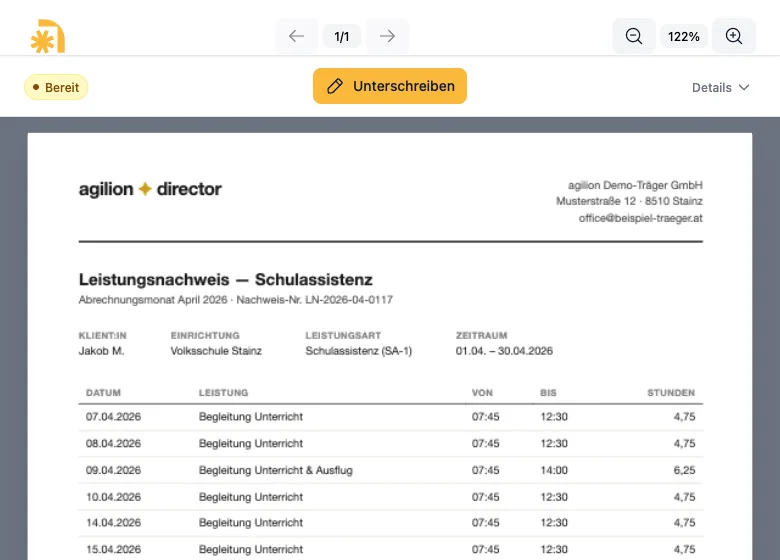Click date cell 07.04.2026

tap(113, 417)
